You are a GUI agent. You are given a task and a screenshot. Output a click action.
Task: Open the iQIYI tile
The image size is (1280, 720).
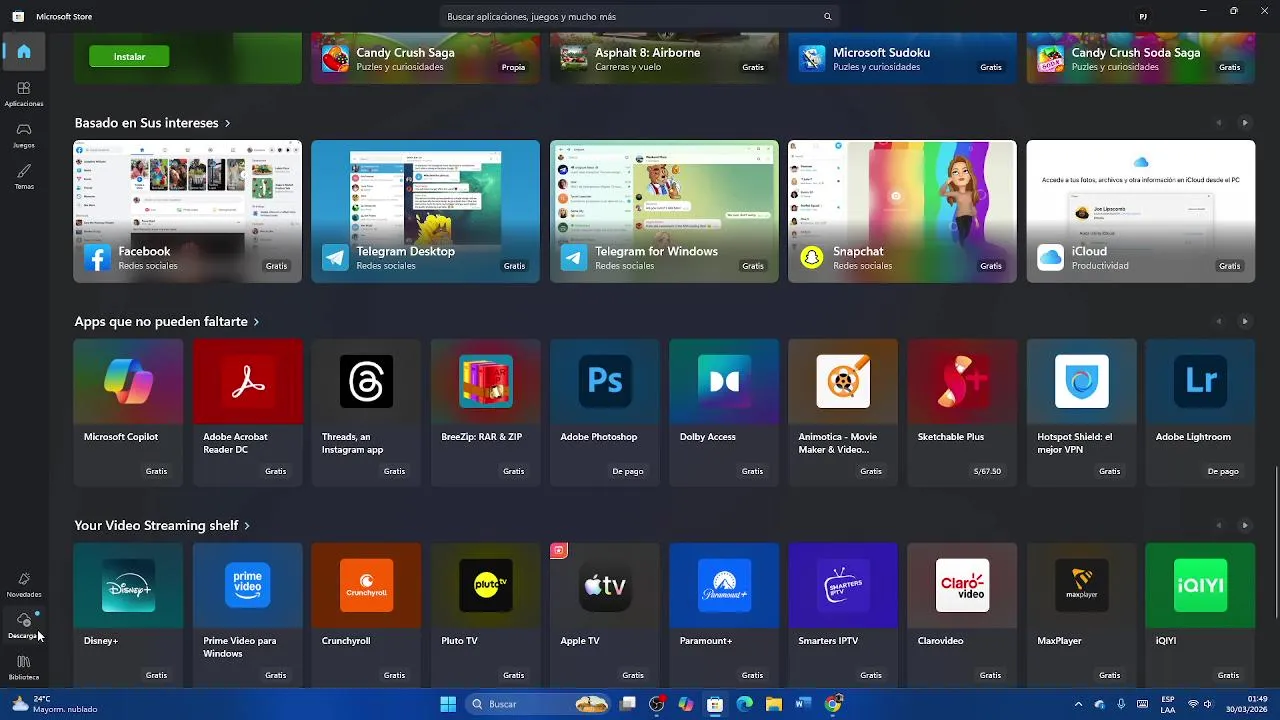[1200, 615]
